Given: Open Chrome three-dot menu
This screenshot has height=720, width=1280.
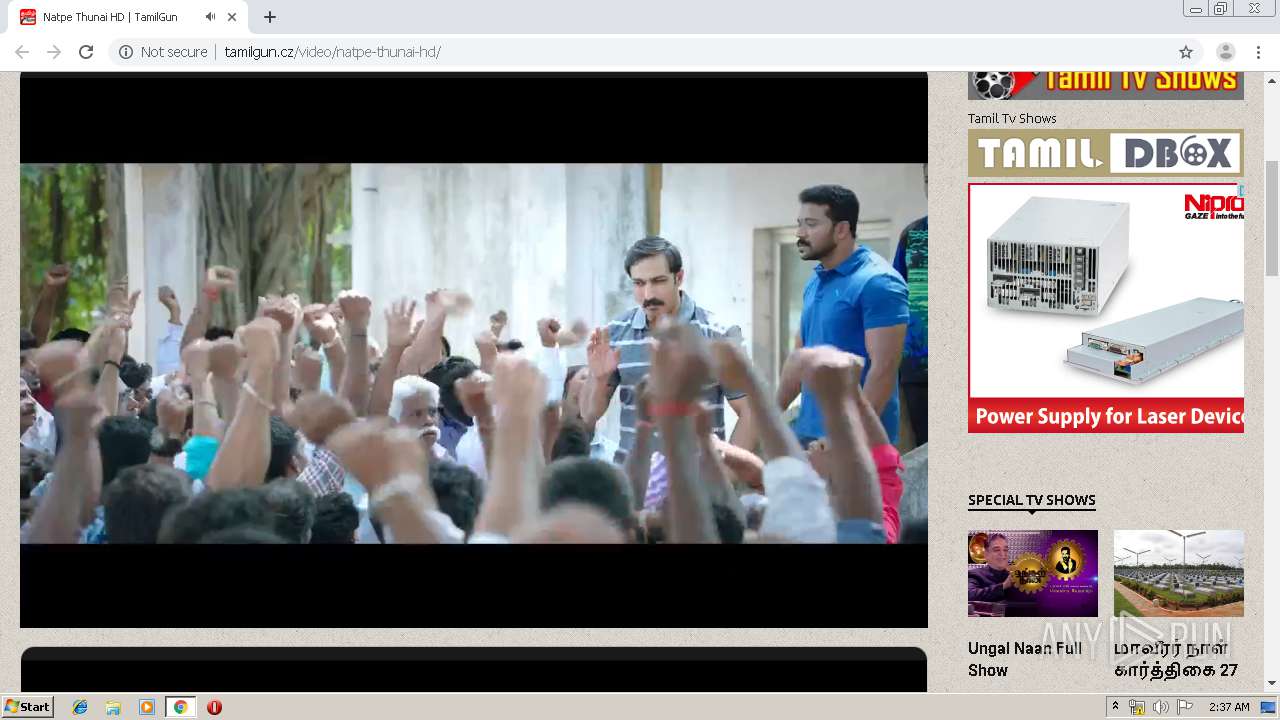Looking at the screenshot, I should pyautogui.click(x=1258, y=52).
